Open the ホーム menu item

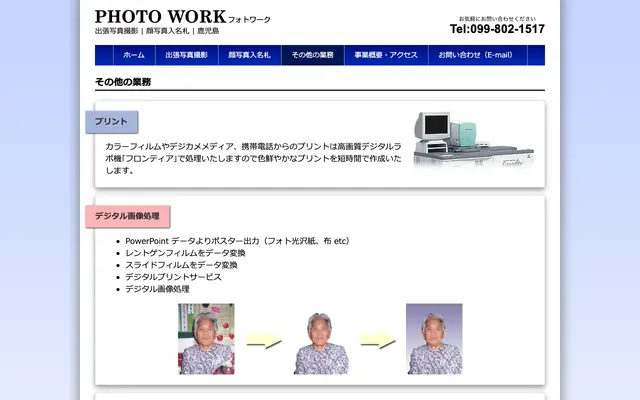tap(134, 55)
